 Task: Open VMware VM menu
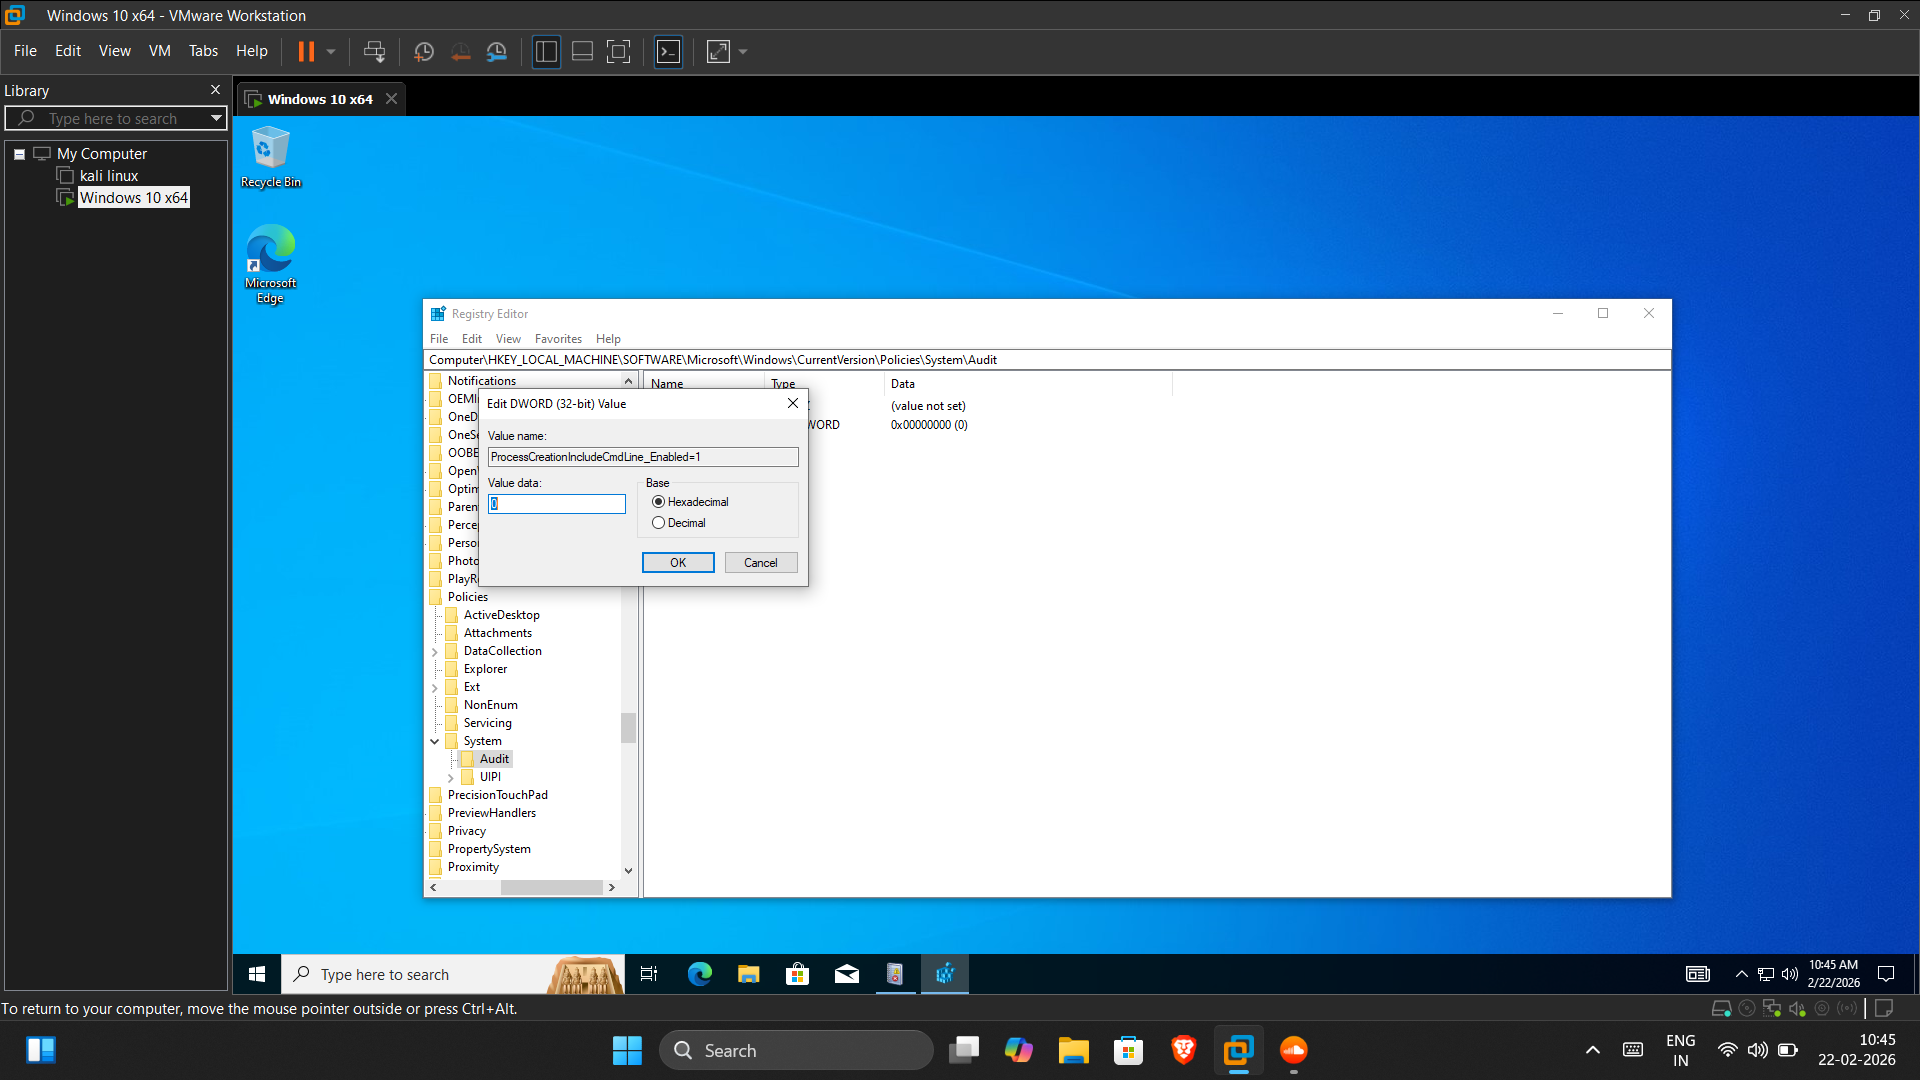160,51
